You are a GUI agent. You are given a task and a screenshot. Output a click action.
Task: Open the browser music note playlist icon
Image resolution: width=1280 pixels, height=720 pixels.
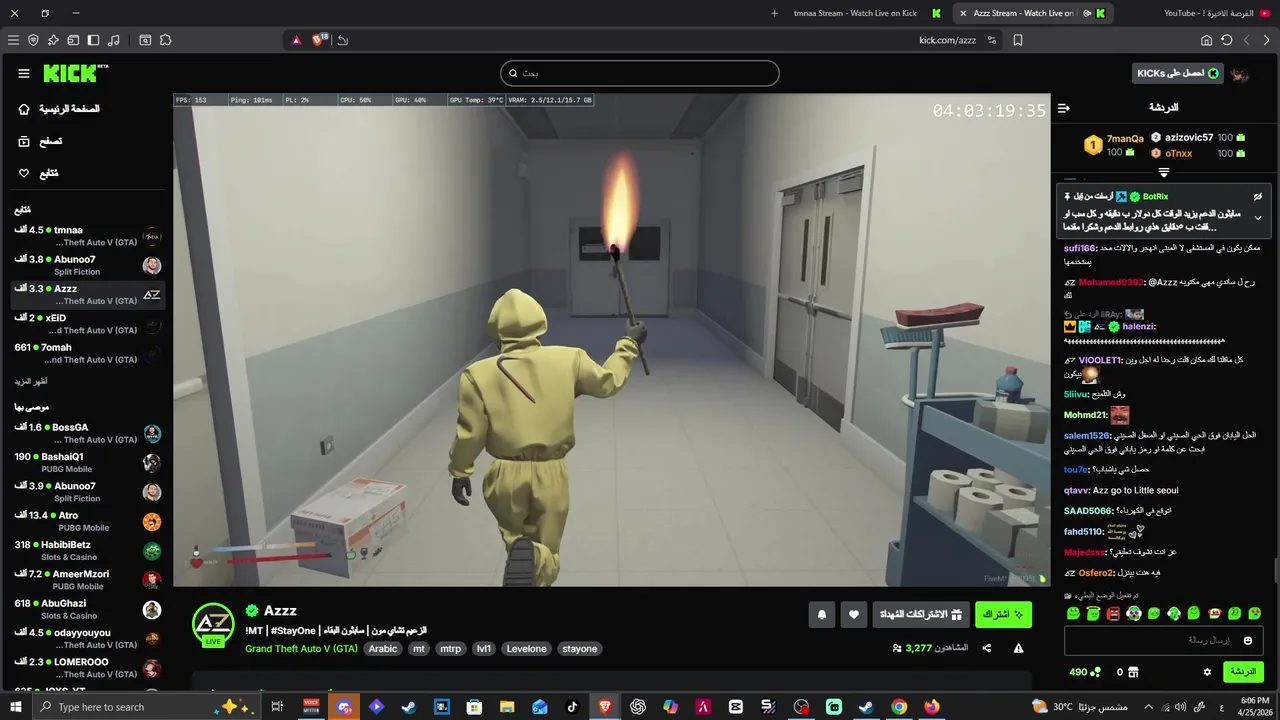tap(113, 40)
